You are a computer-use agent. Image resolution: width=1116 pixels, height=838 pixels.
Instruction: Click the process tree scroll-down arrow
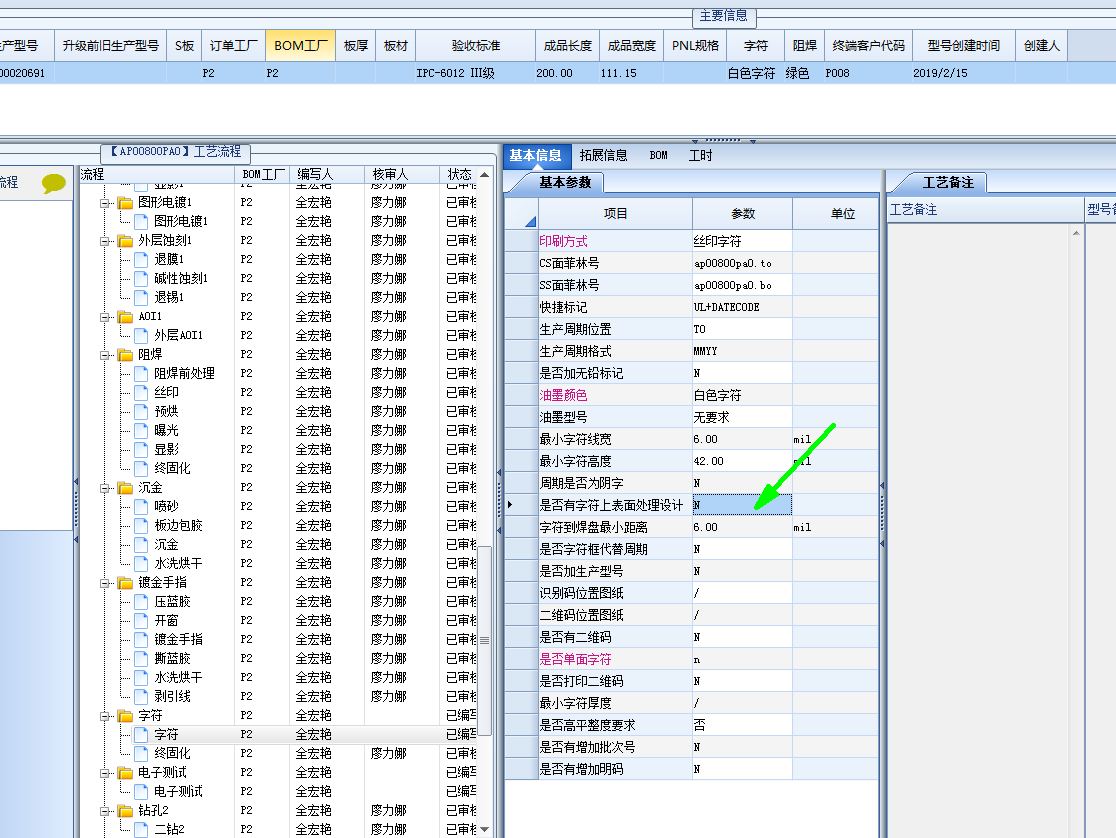point(485,829)
